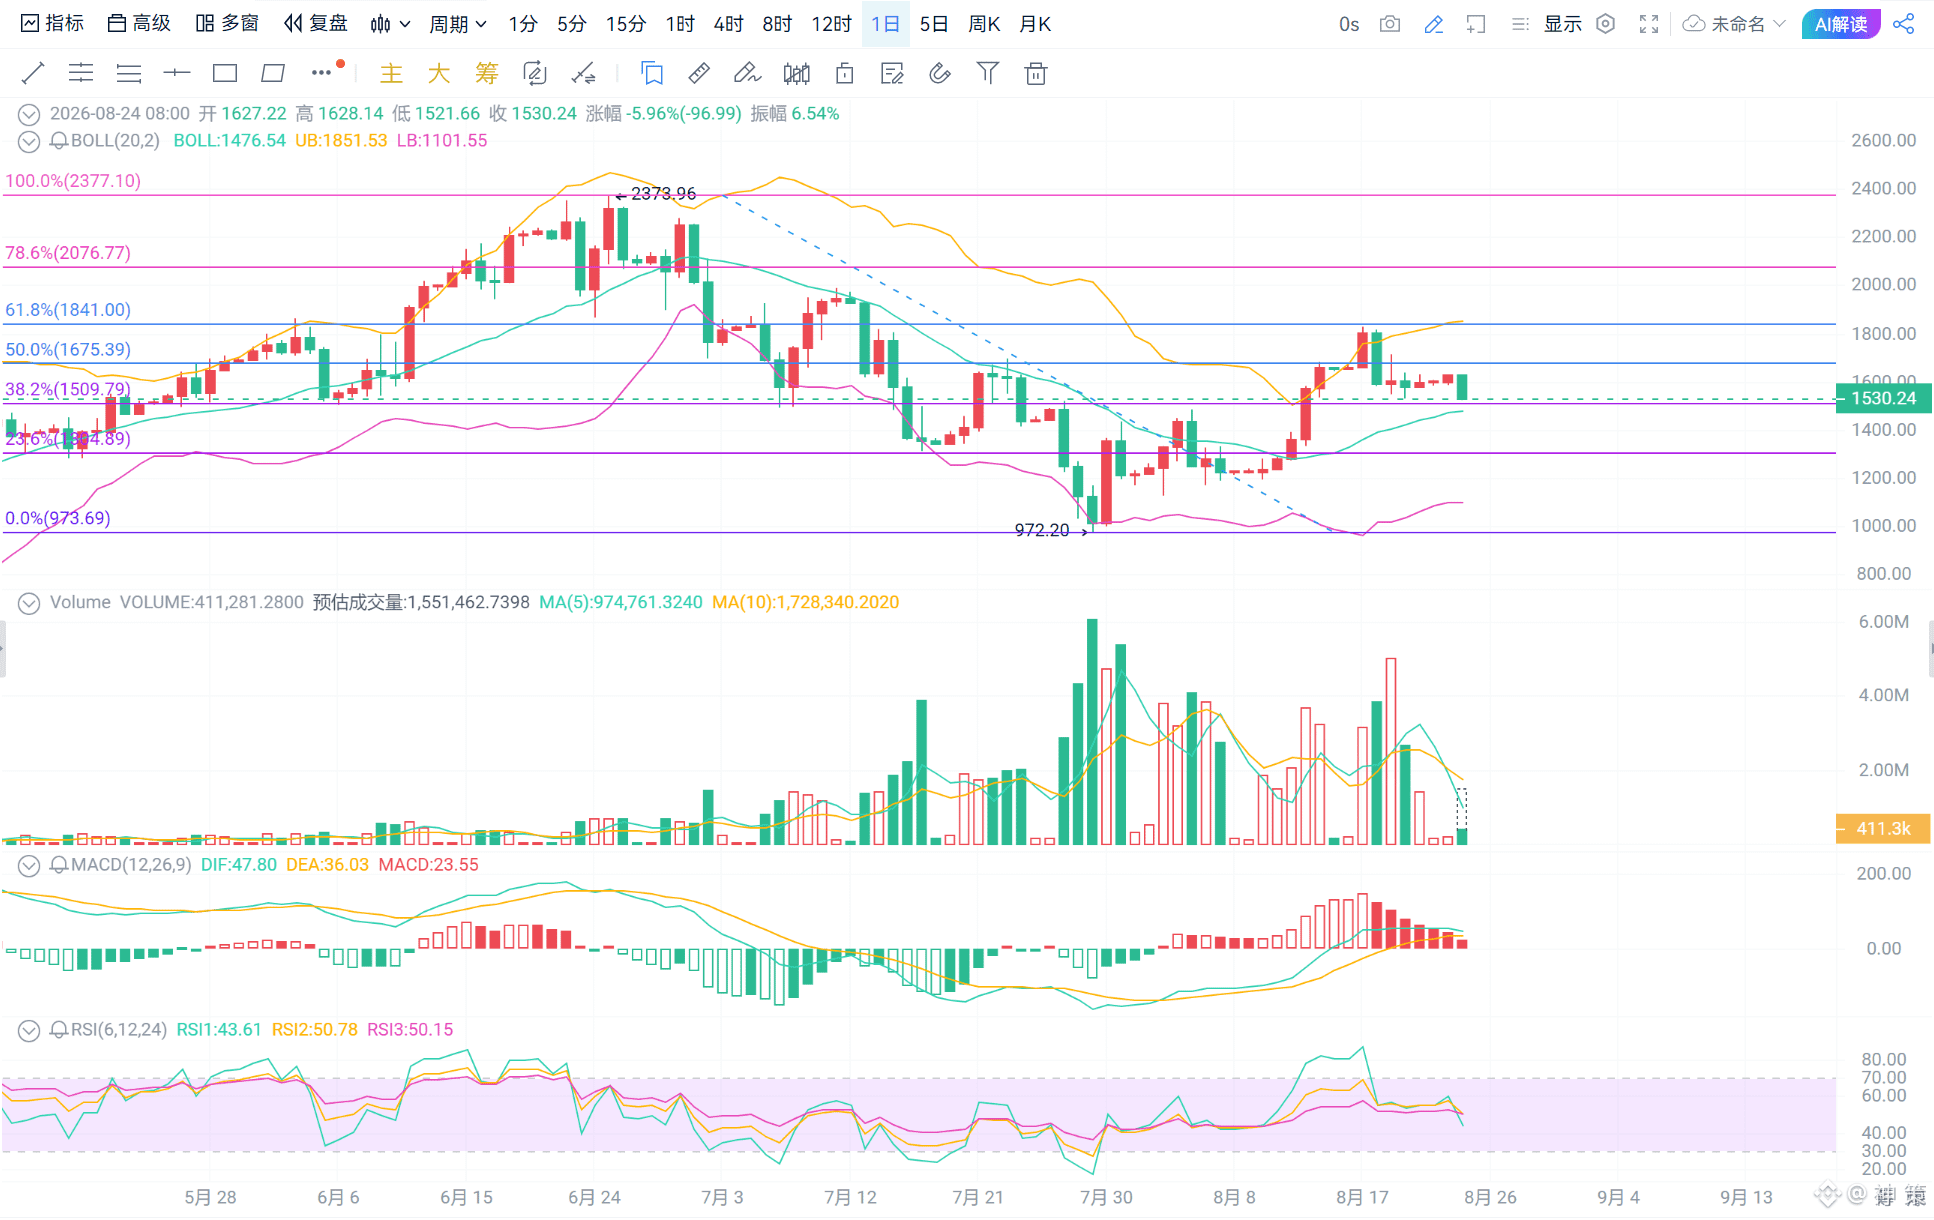
Task: Click the RSI(6,12,24) indicator label
Action: click(119, 1030)
